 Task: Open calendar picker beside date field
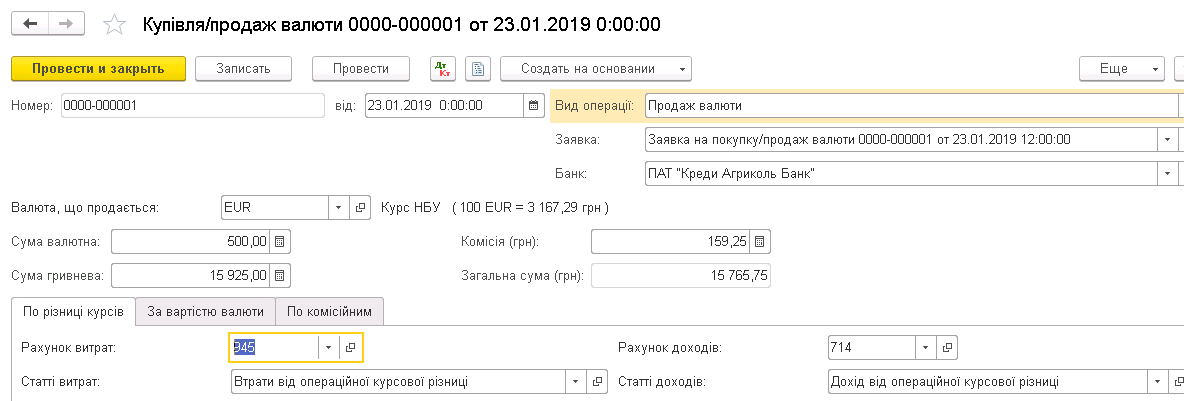(x=534, y=106)
